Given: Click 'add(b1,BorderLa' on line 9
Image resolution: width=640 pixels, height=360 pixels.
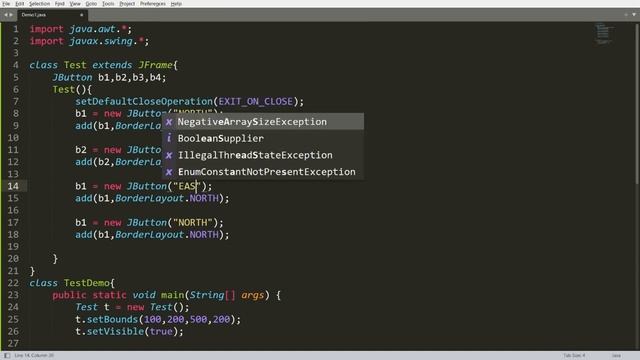Looking at the screenshot, I should tap(118, 126).
